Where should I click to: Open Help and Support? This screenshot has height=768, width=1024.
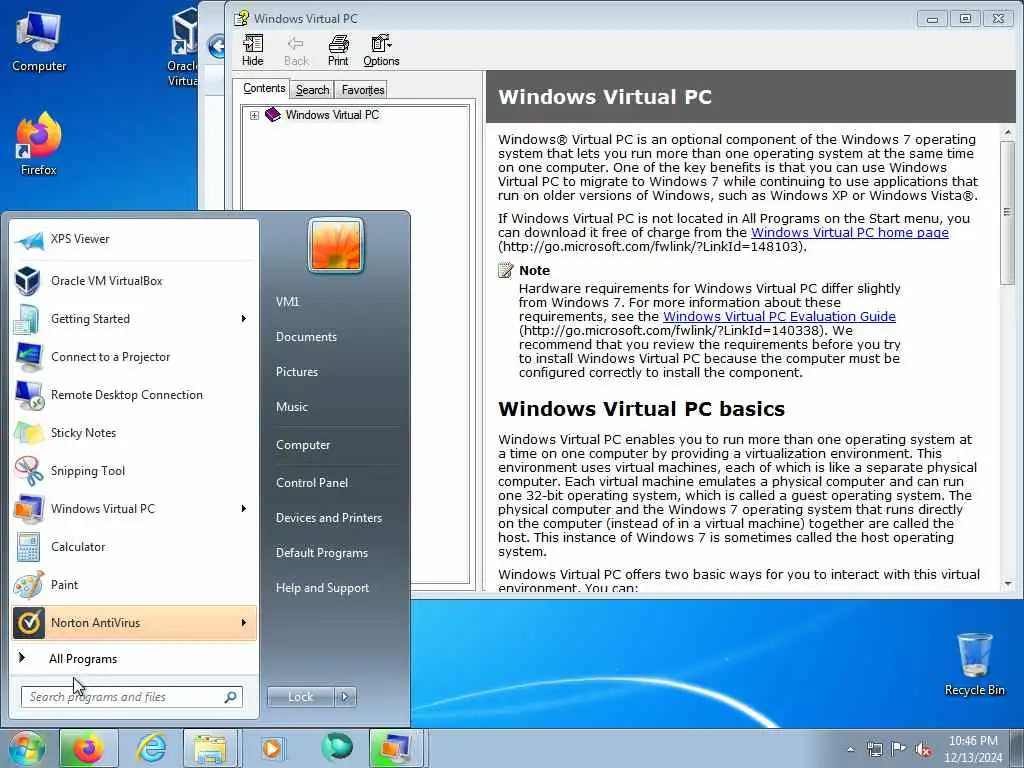pyautogui.click(x=322, y=588)
